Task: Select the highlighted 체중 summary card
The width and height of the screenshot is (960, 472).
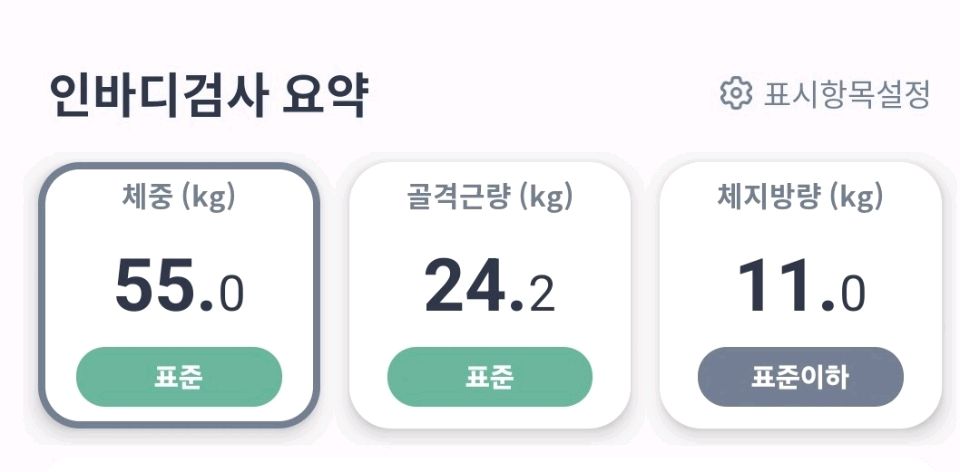Action: pos(179,295)
